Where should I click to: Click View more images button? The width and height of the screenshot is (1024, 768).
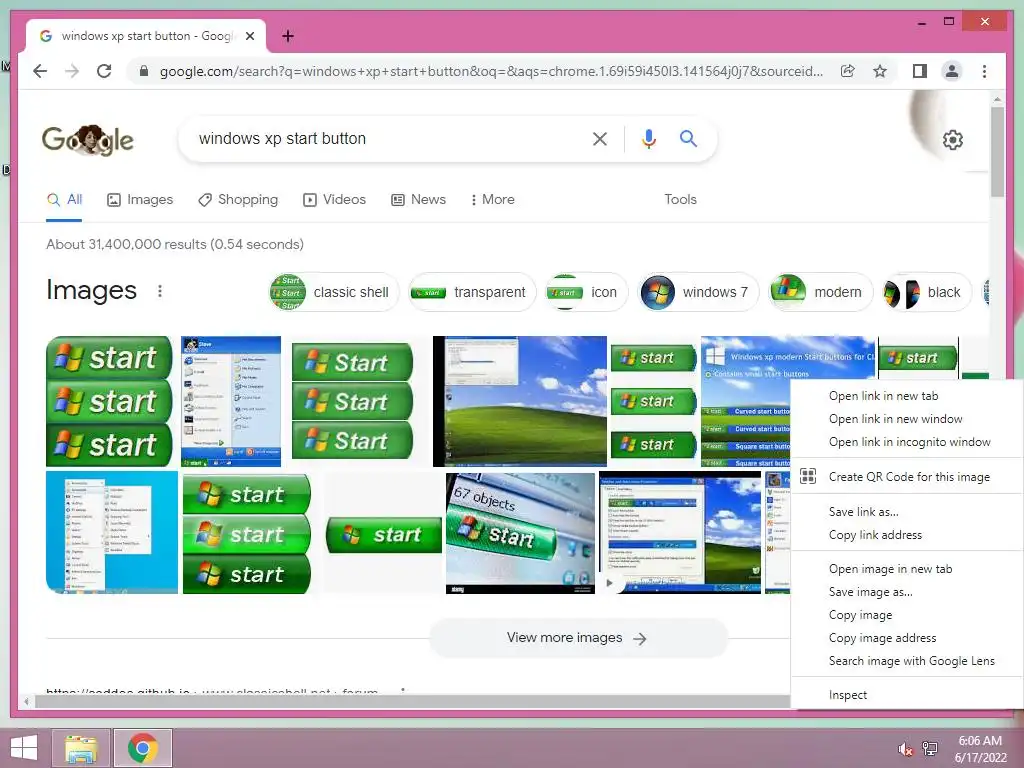pos(577,638)
